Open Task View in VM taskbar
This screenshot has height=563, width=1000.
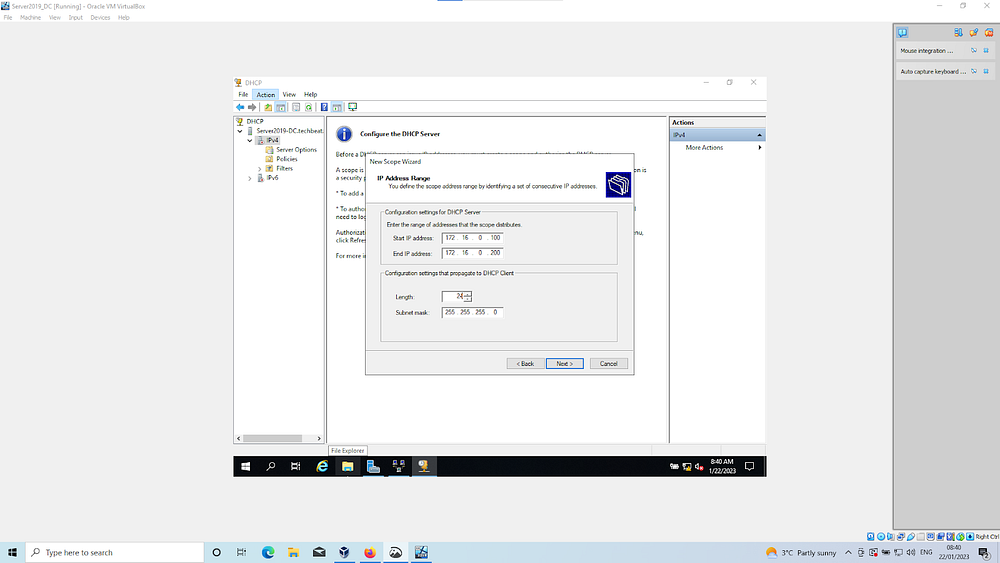(295, 467)
